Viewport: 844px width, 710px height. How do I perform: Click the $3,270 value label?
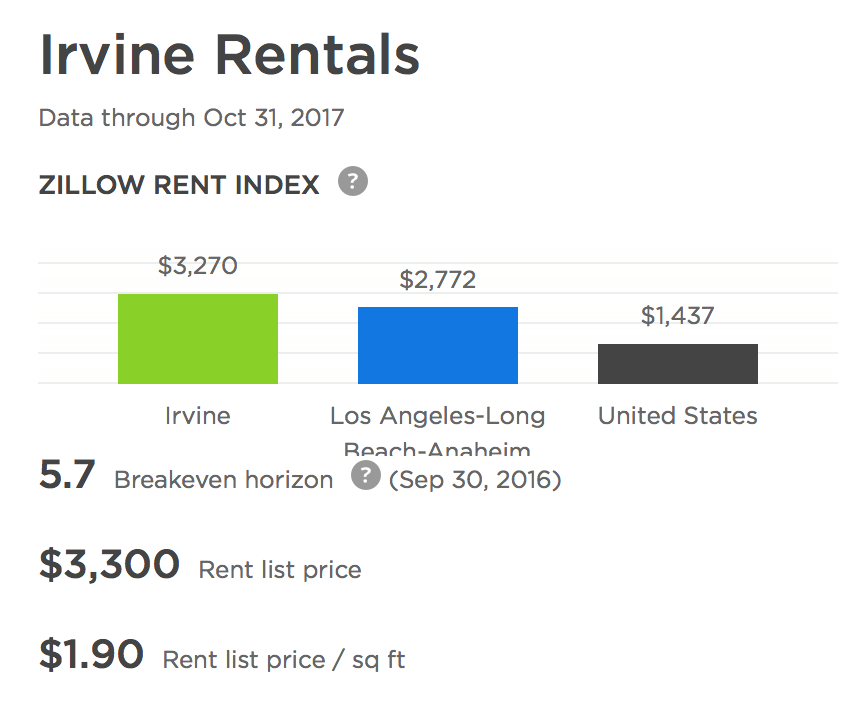pyautogui.click(x=198, y=266)
